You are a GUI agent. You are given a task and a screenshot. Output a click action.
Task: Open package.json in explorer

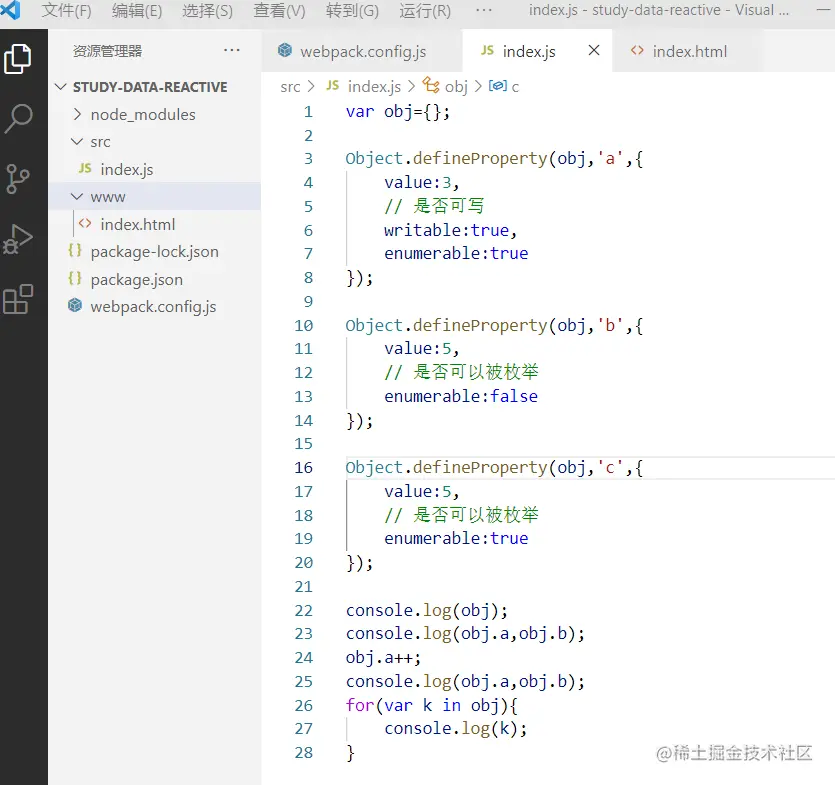click(x=154, y=279)
